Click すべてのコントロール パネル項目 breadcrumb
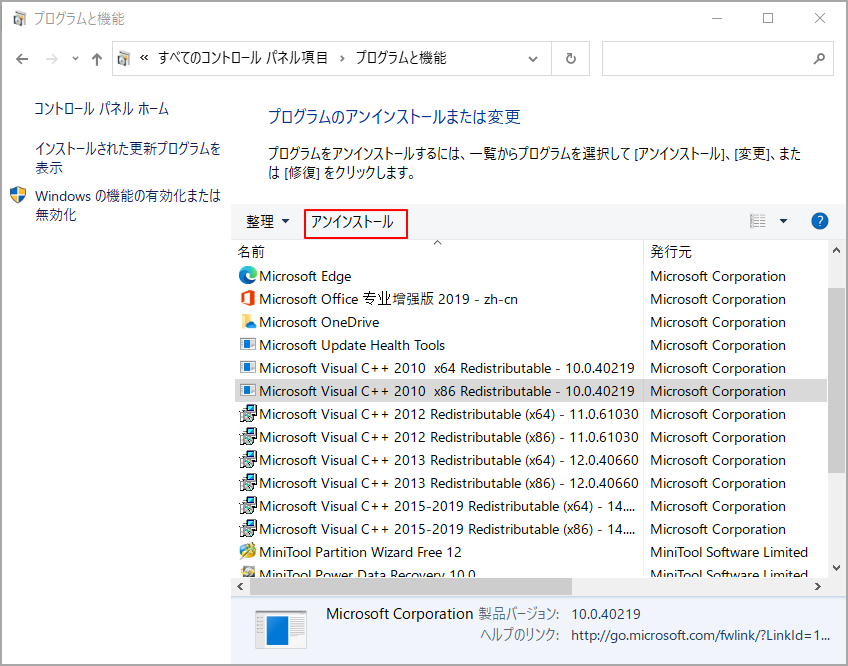This screenshot has height=666, width=848. click(x=243, y=58)
